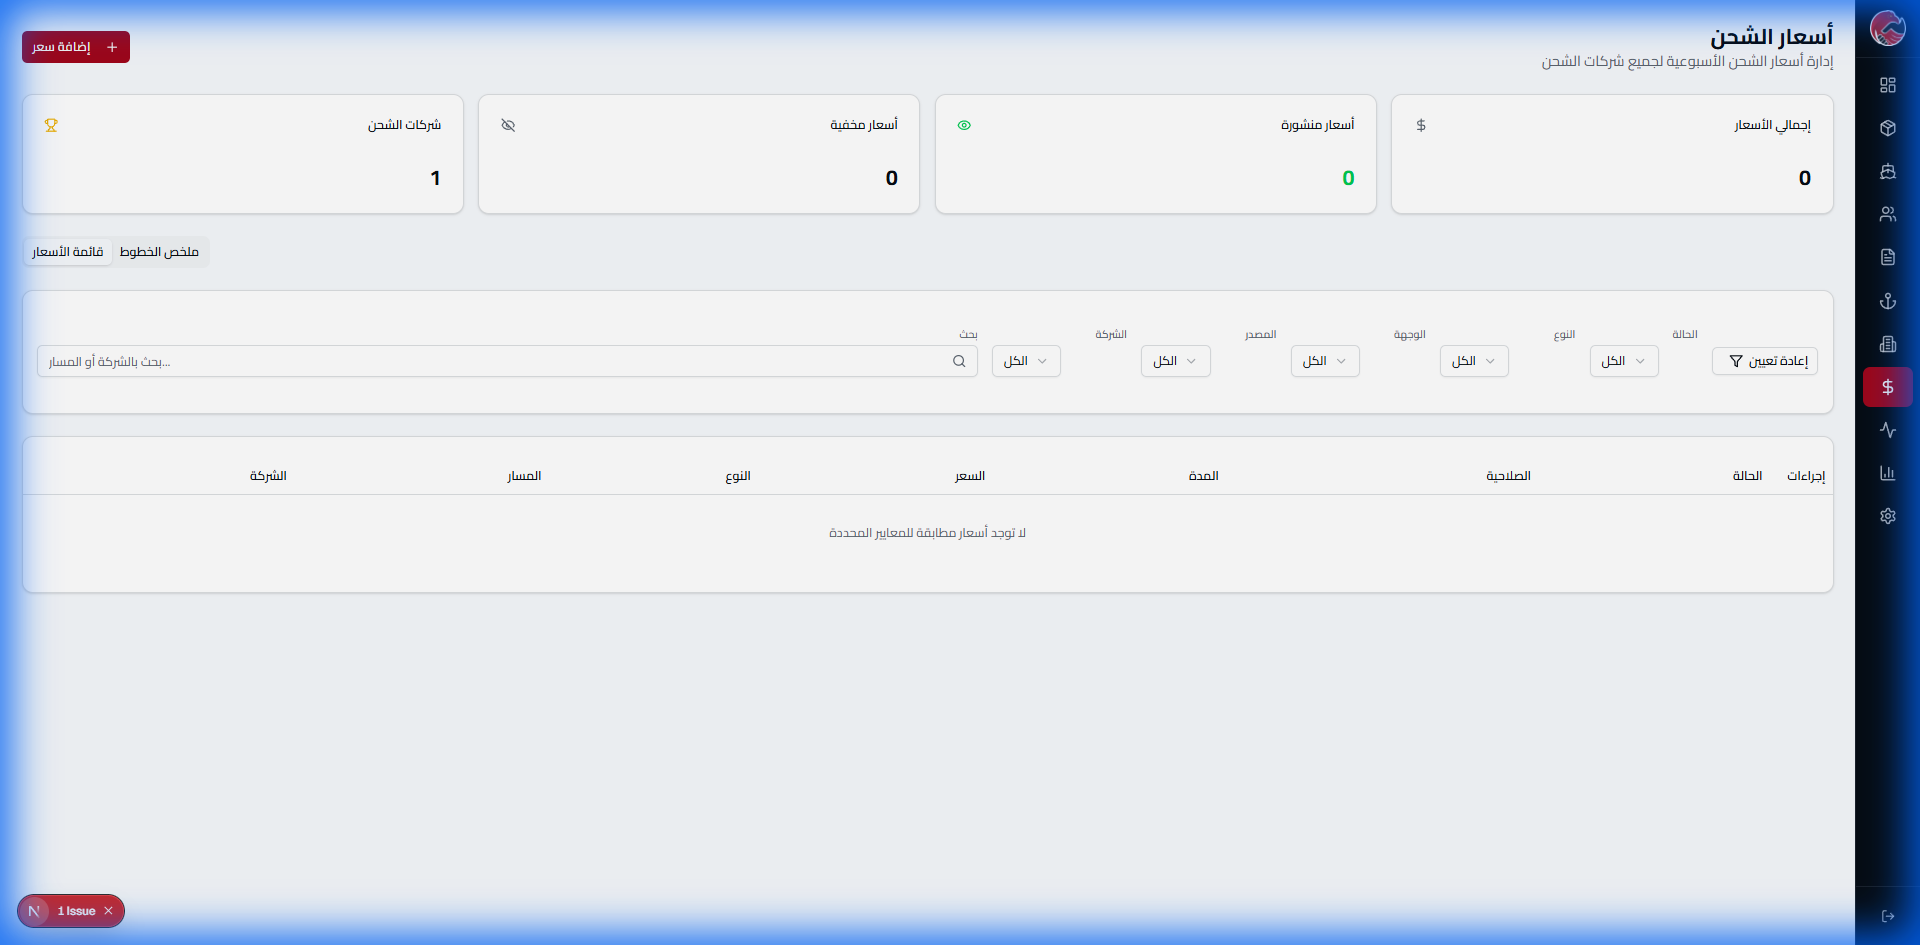Switch to the ملخص الخطوط tab
The width and height of the screenshot is (1920, 945).
(159, 252)
